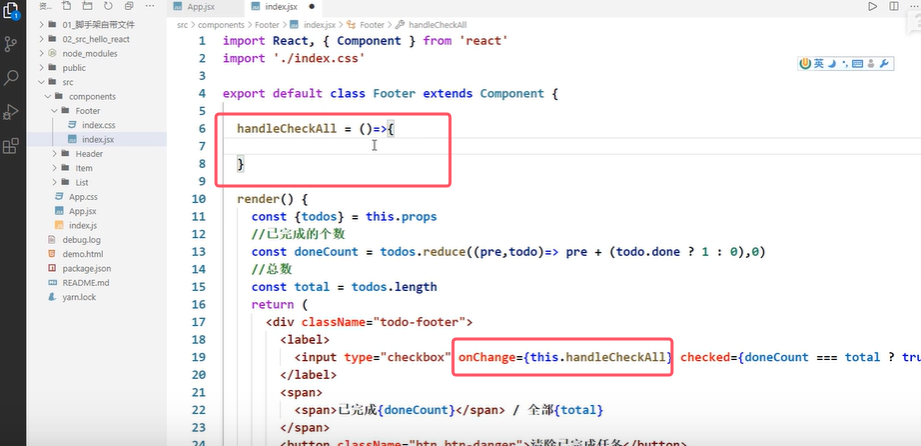
Task: Create a new file in Explorer
Action: pyautogui.click(x=66, y=6)
